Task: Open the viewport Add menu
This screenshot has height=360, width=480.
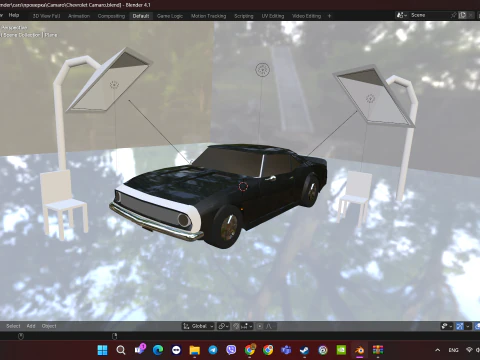Action: [x=31, y=326]
